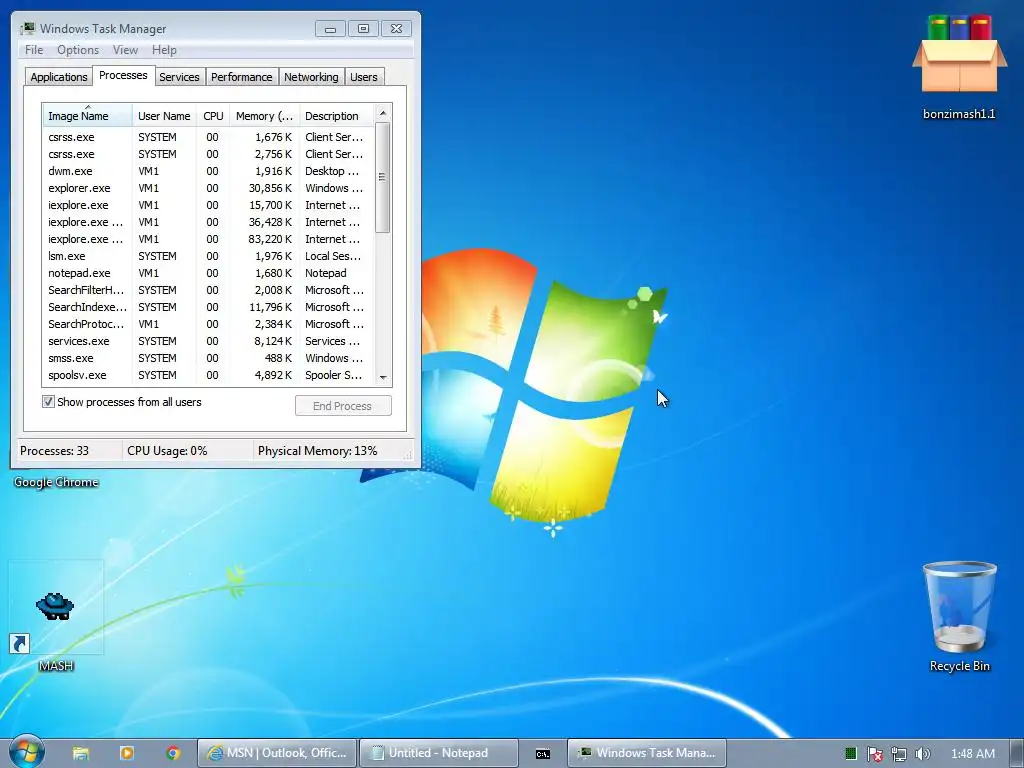
Task: Click the process list scroll up arrow
Action: (x=383, y=113)
